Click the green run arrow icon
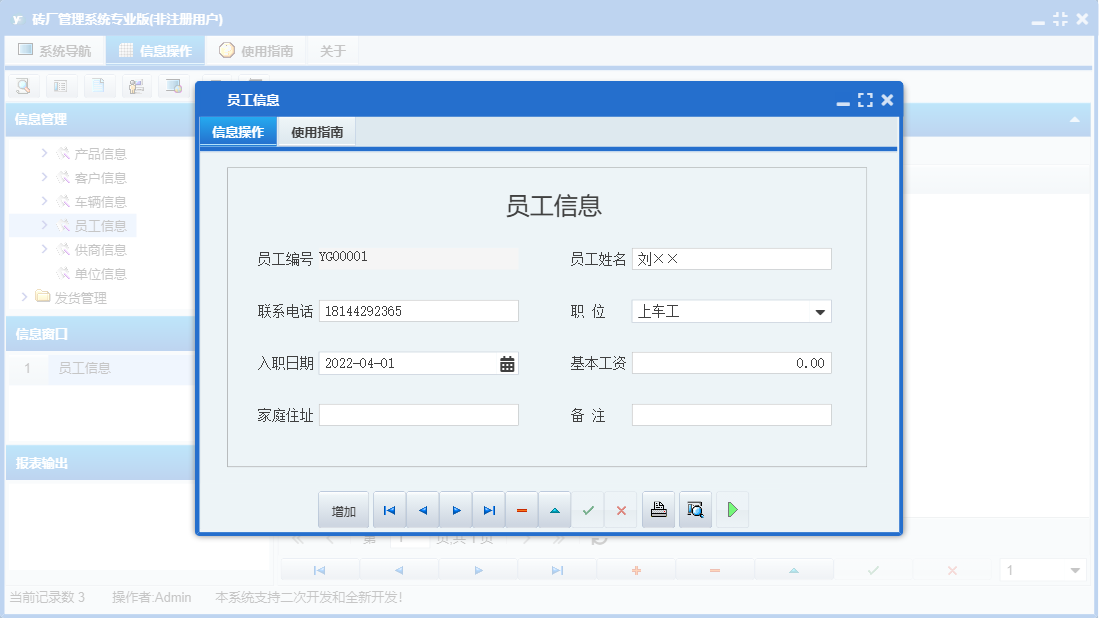The height and width of the screenshot is (618, 1099). (x=731, y=510)
